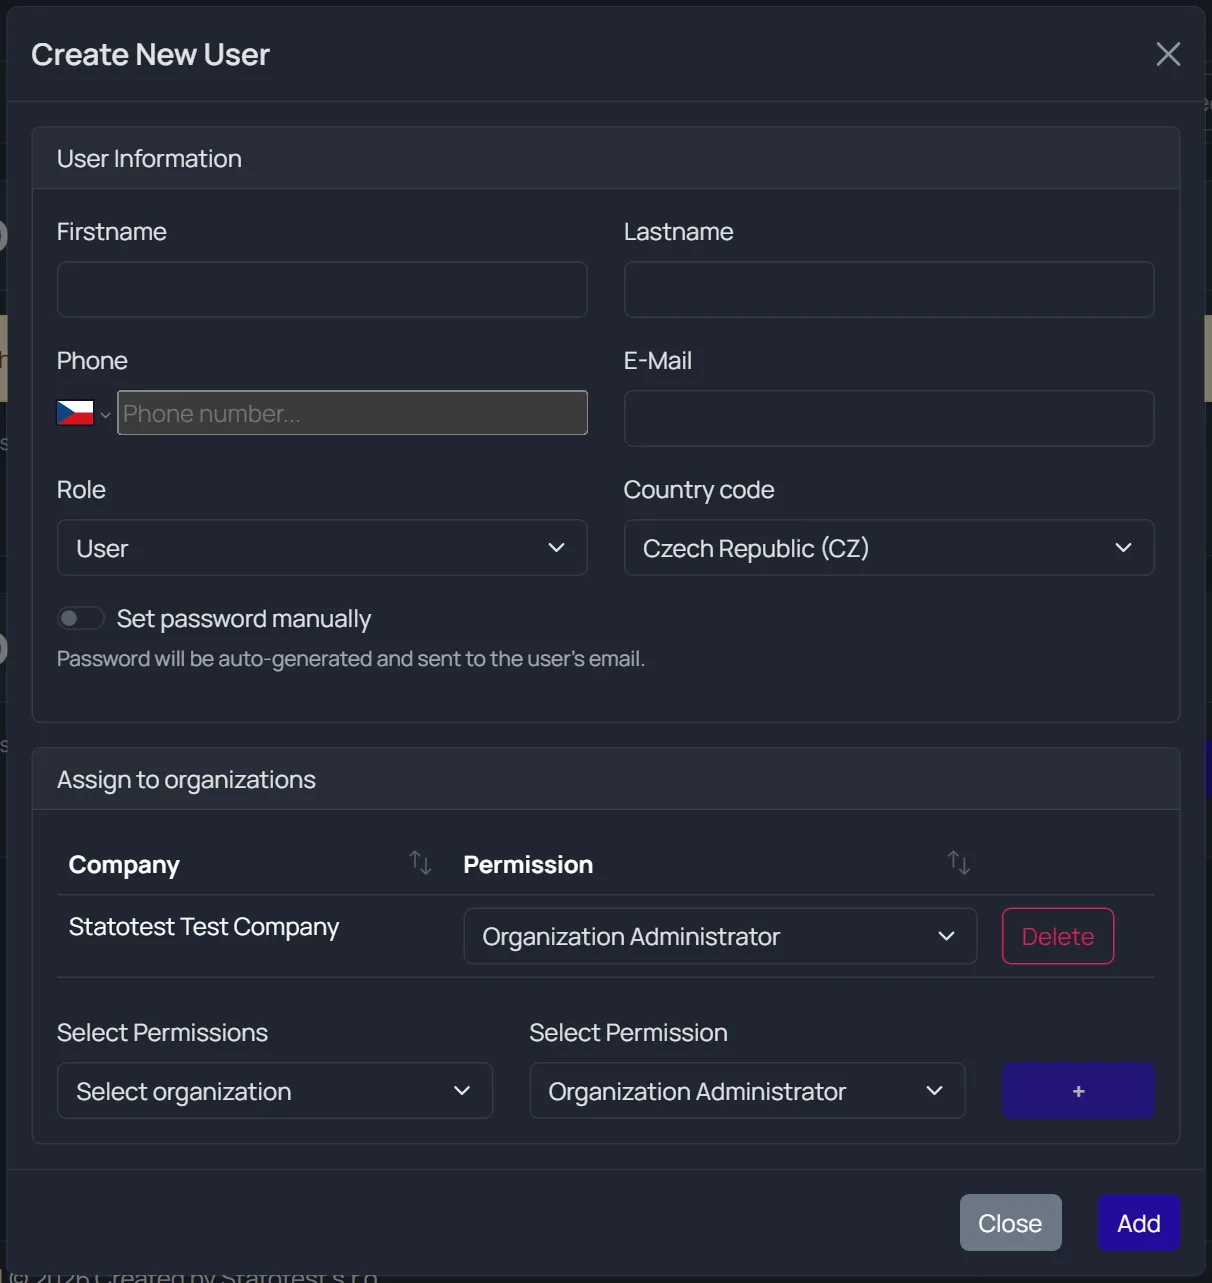Click the Add button
Viewport: 1212px width, 1283px height.
(x=1139, y=1223)
